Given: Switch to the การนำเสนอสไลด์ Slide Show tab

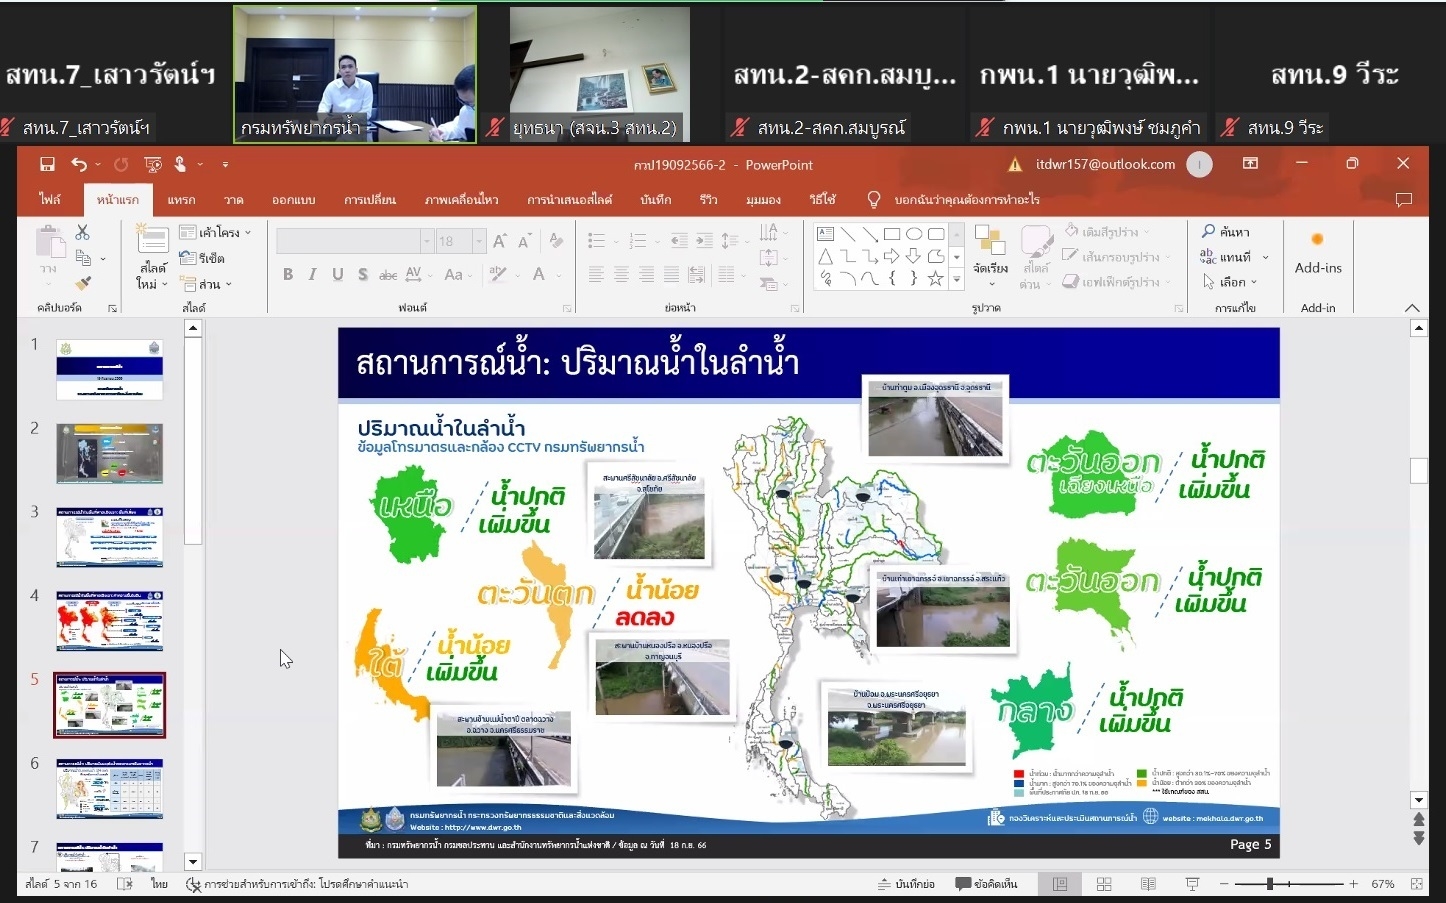Looking at the screenshot, I should click(x=569, y=200).
